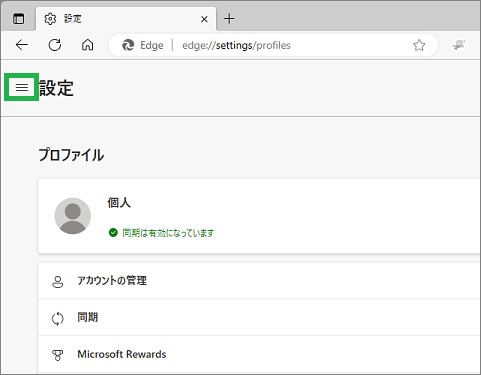Click the sync arrows icon
The width and height of the screenshot is (481, 375).
[x=58, y=318]
